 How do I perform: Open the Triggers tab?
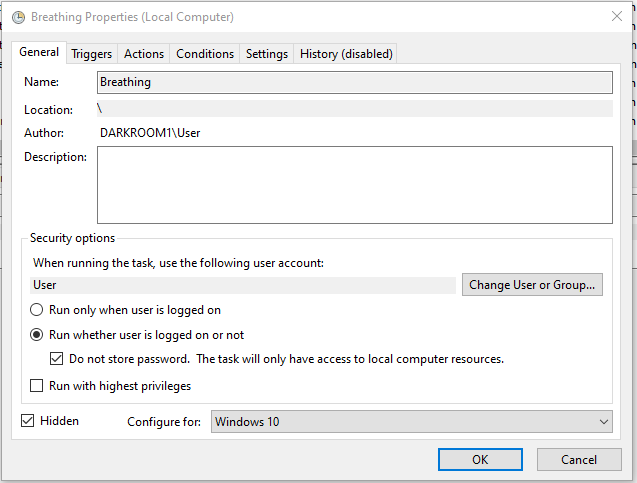(91, 54)
